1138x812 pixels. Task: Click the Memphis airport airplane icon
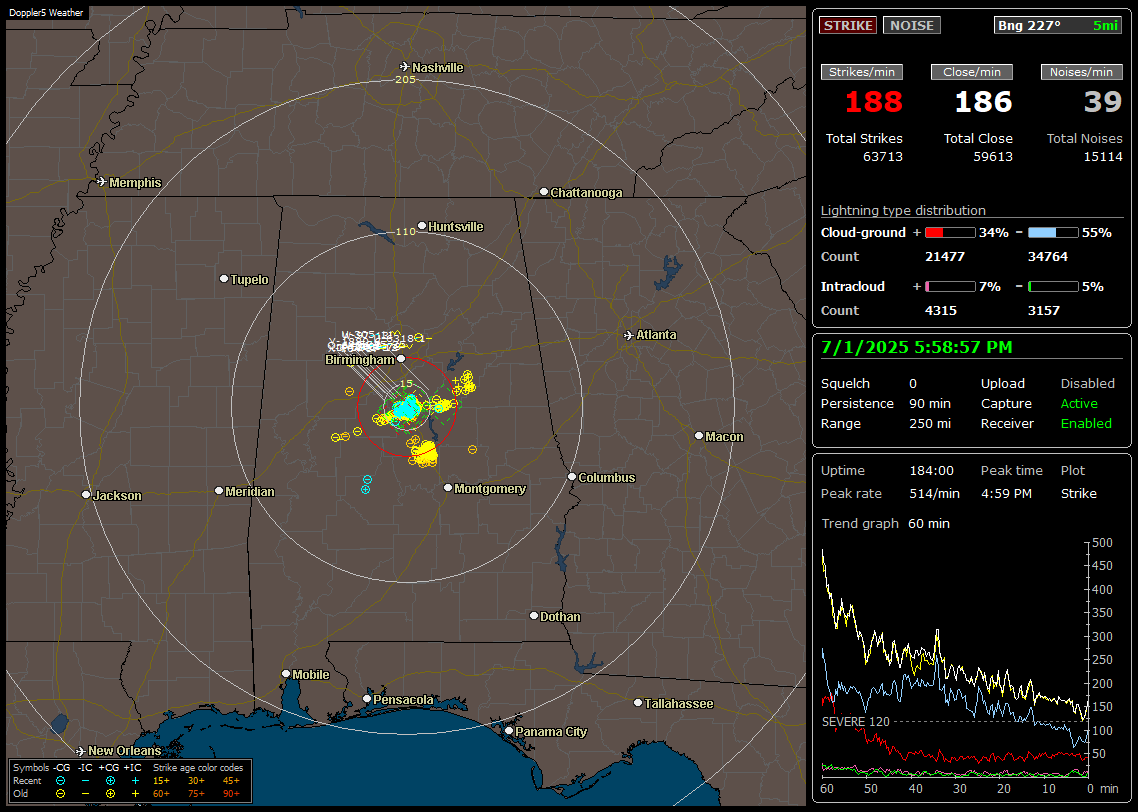(101, 181)
